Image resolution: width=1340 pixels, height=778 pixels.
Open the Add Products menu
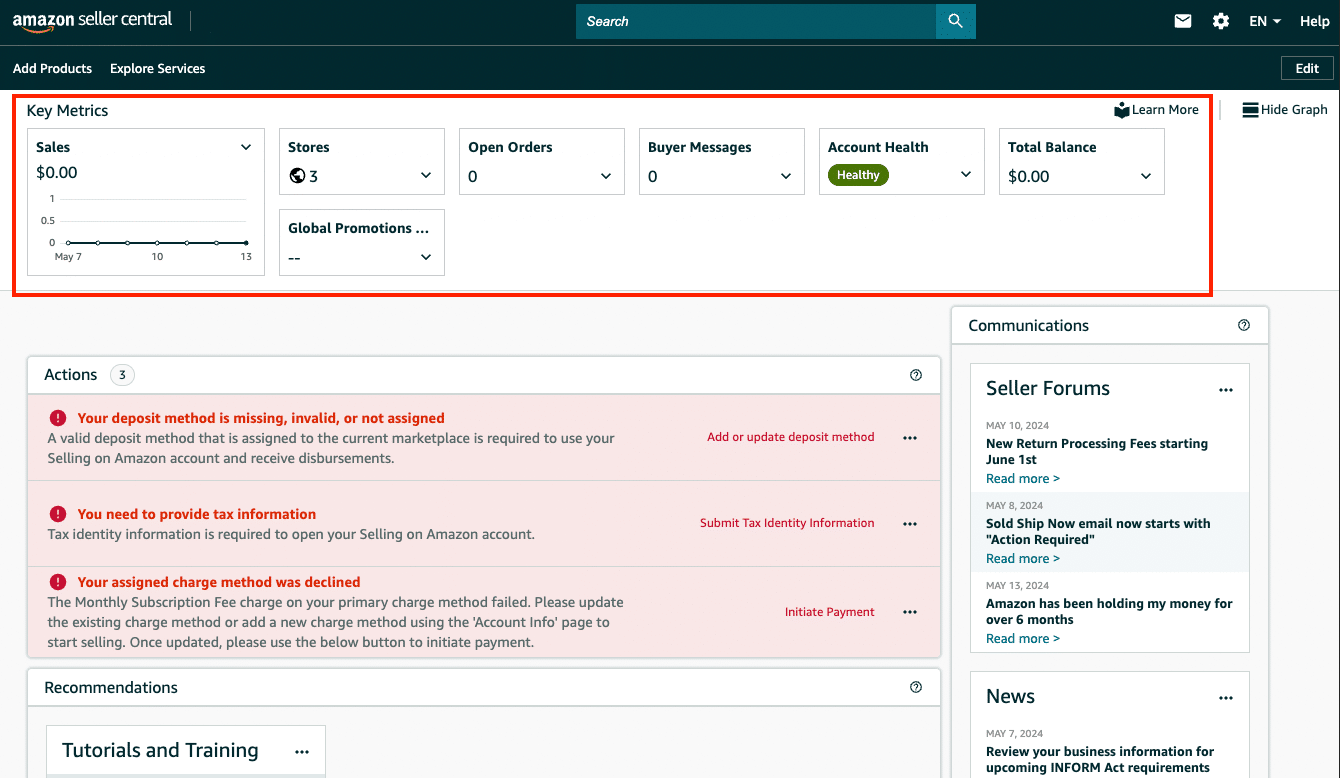[x=52, y=69]
